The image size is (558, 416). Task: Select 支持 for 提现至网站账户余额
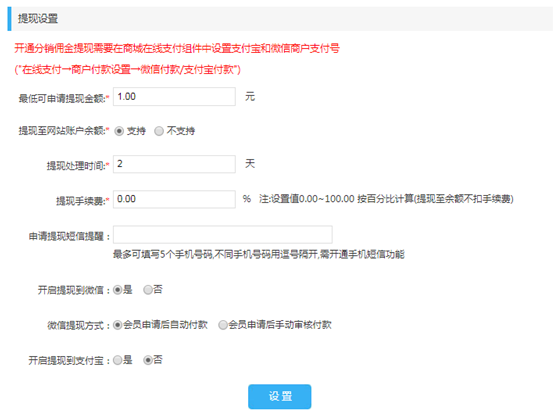click(119, 131)
